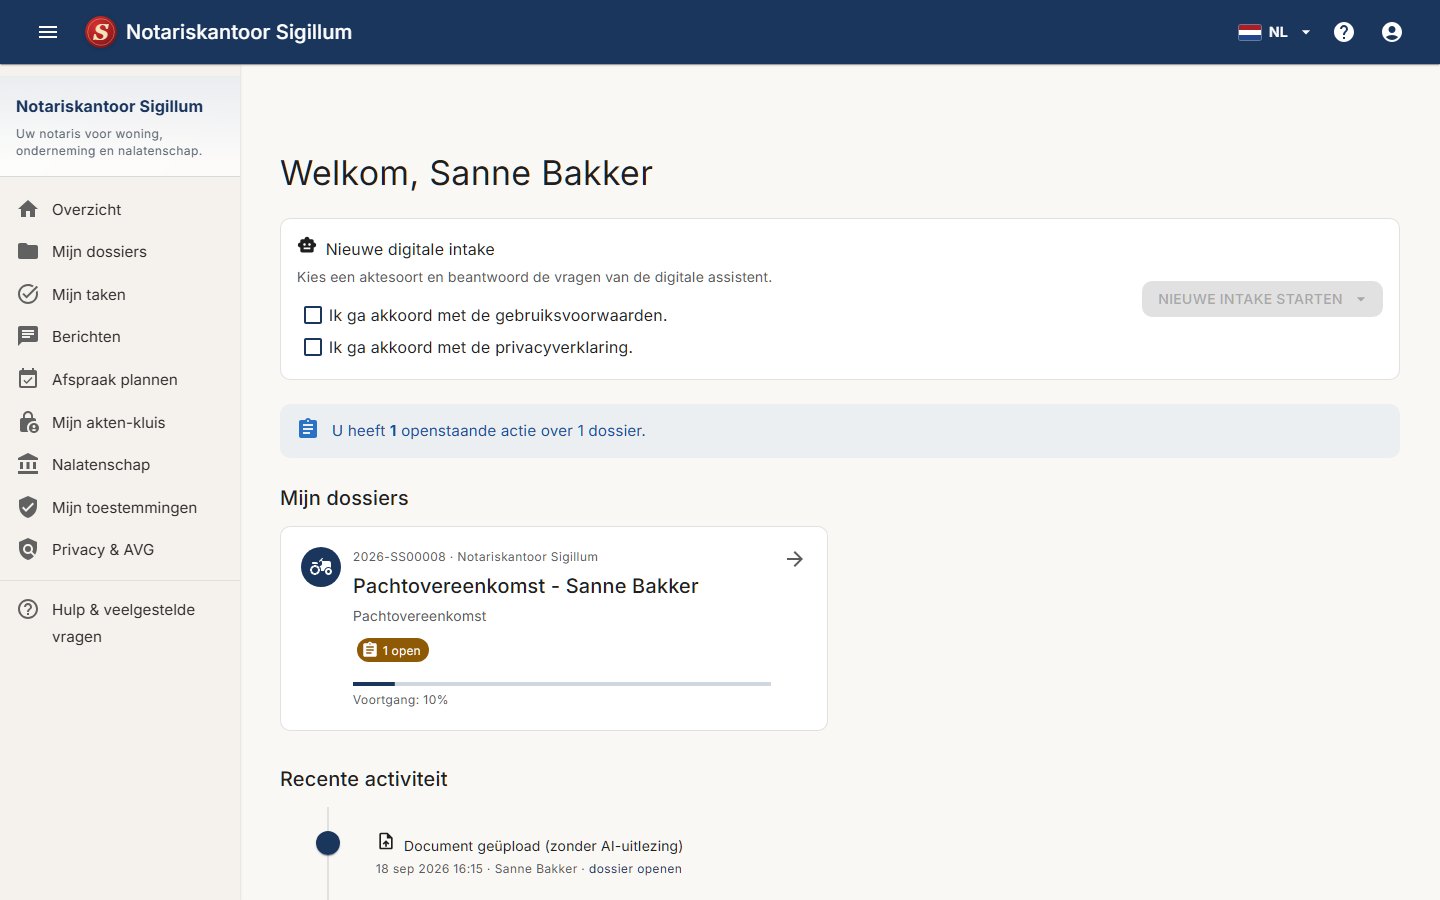Image resolution: width=1440 pixels, height=900 pixels.
Task: Open the Nieuwe intake starten dropdown
Action: 1262,299
